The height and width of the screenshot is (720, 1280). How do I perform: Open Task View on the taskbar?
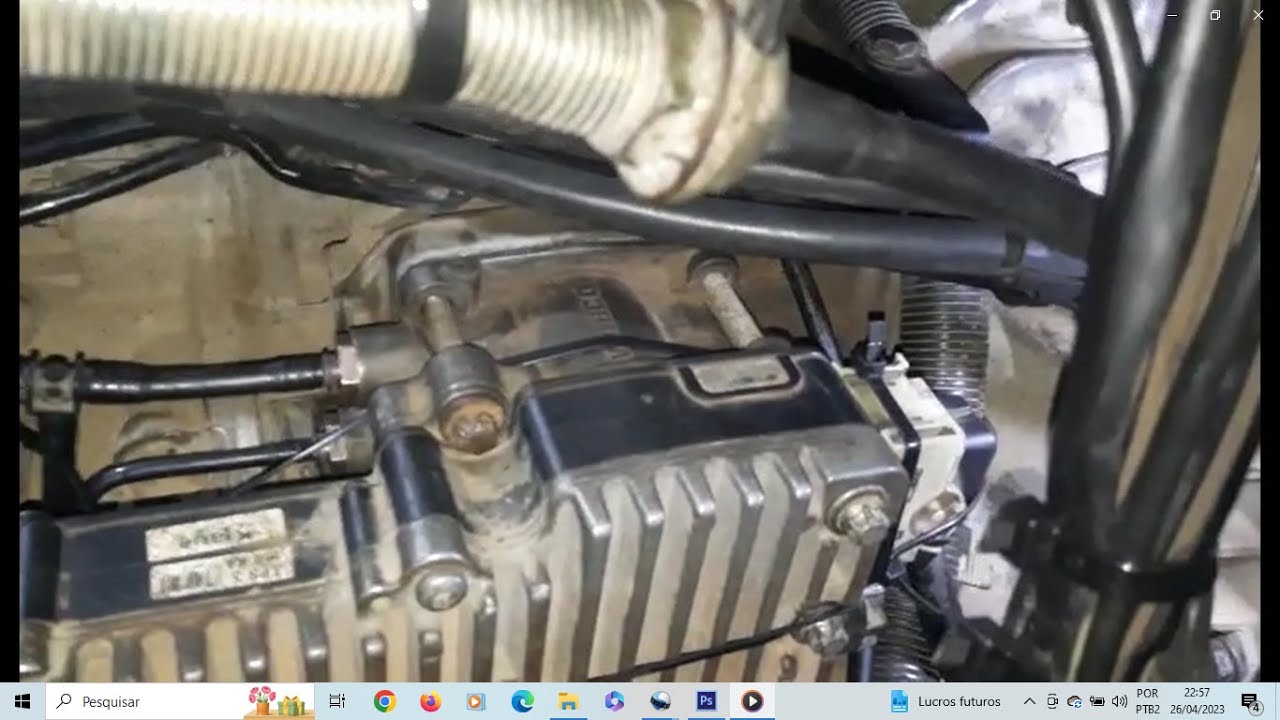(x=338, y=701)
